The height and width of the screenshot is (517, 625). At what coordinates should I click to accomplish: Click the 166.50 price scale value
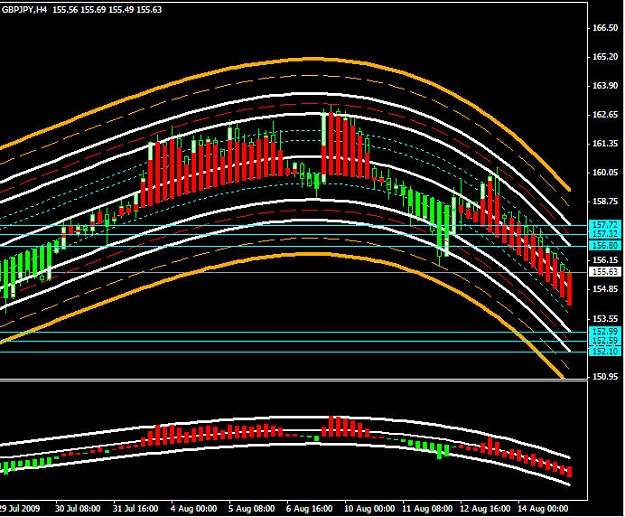point(605,28)
